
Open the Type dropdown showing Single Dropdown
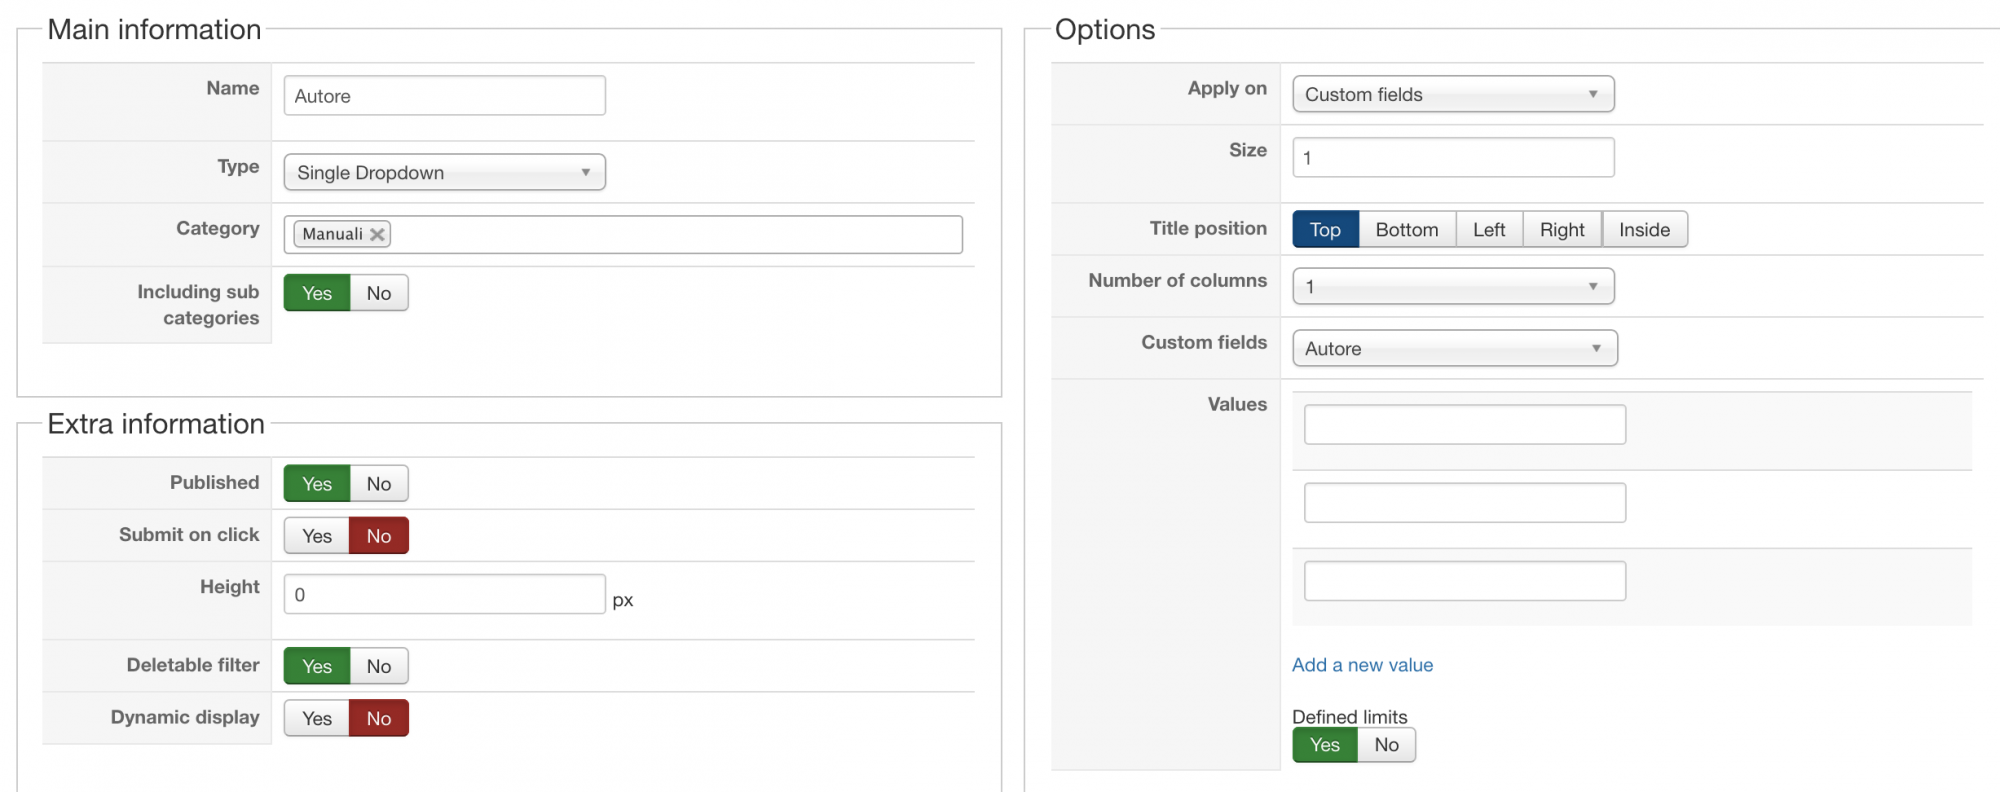tap(444, 172)
